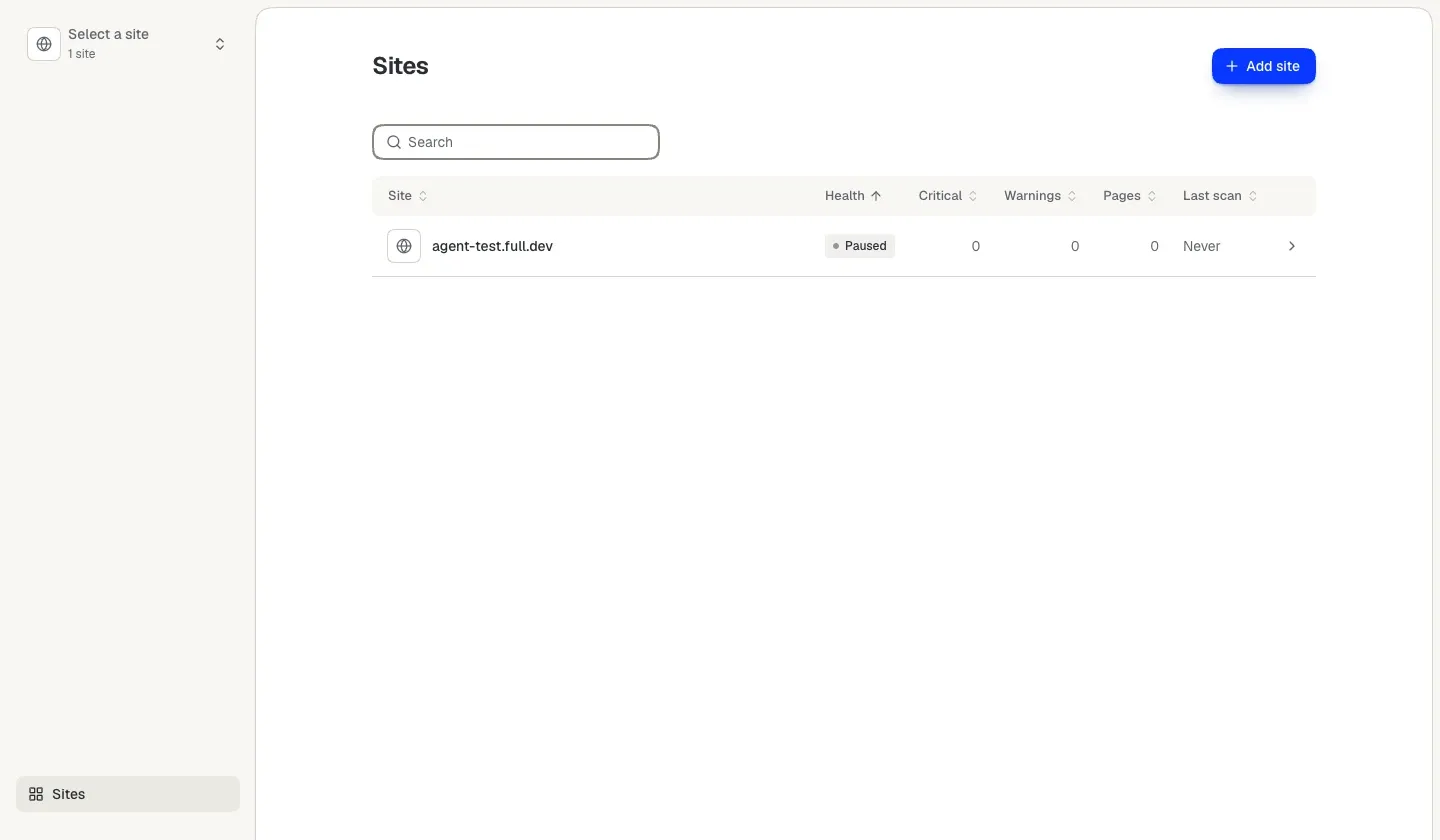Click the magnifier icon in the search box
Screen dimensions: 1440x840
tap(394, 142)
